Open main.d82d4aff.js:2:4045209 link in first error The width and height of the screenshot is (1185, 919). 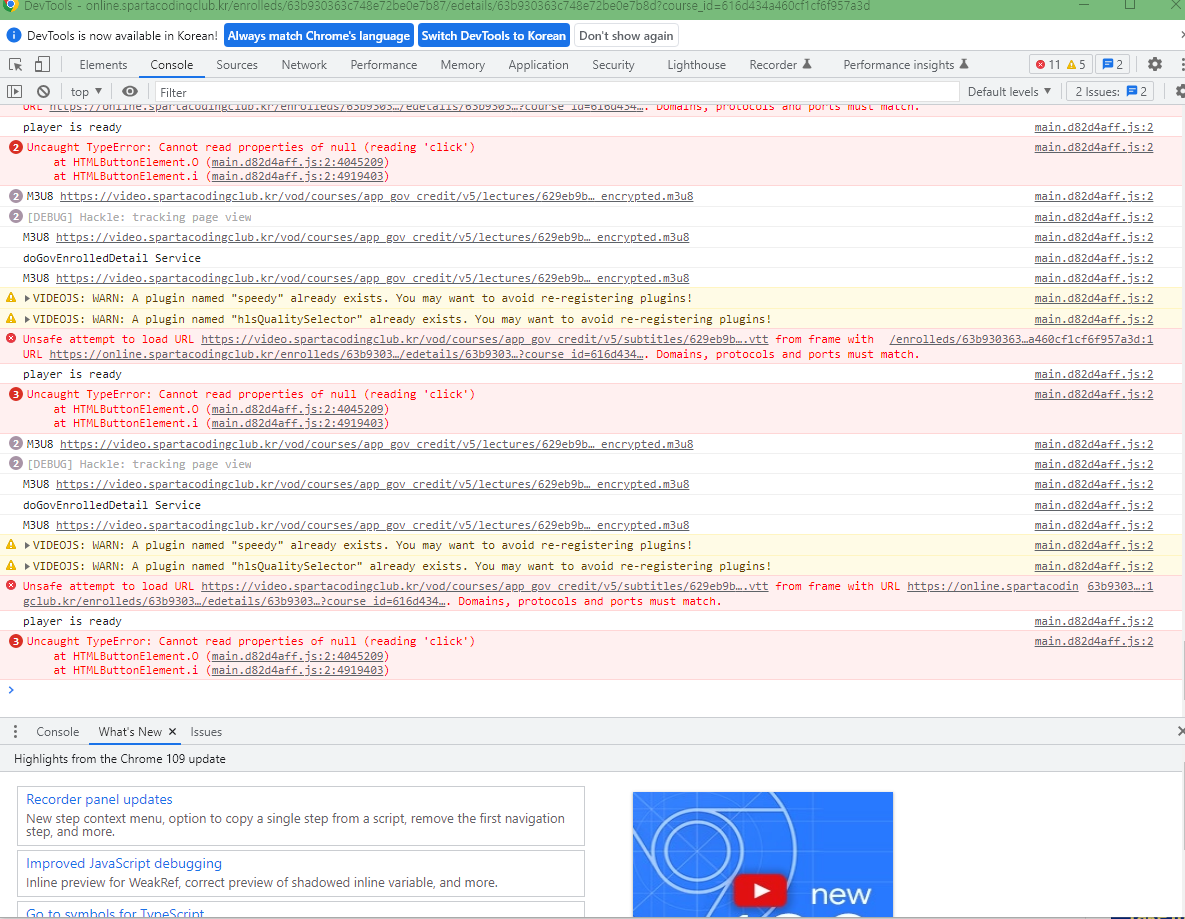[x=298, y=162]
